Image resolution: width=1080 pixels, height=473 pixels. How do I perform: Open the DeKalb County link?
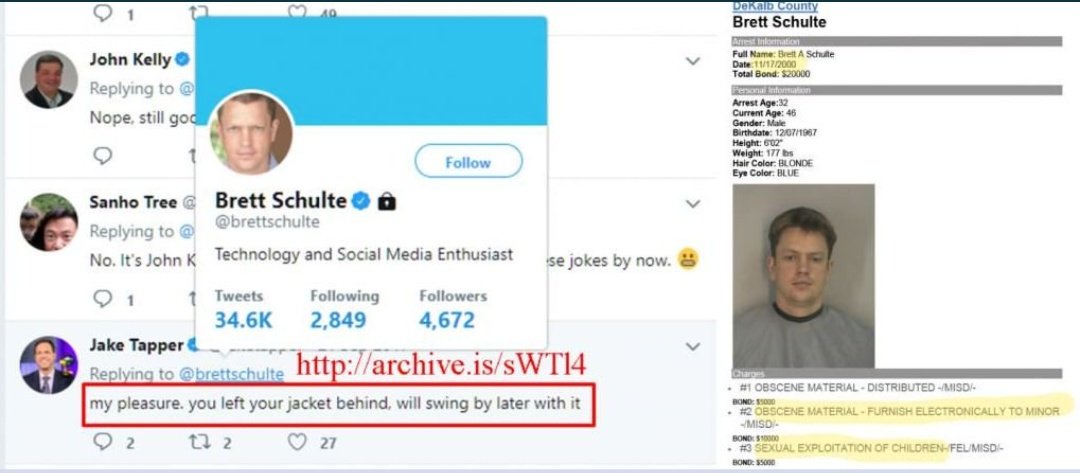point(775,6)
